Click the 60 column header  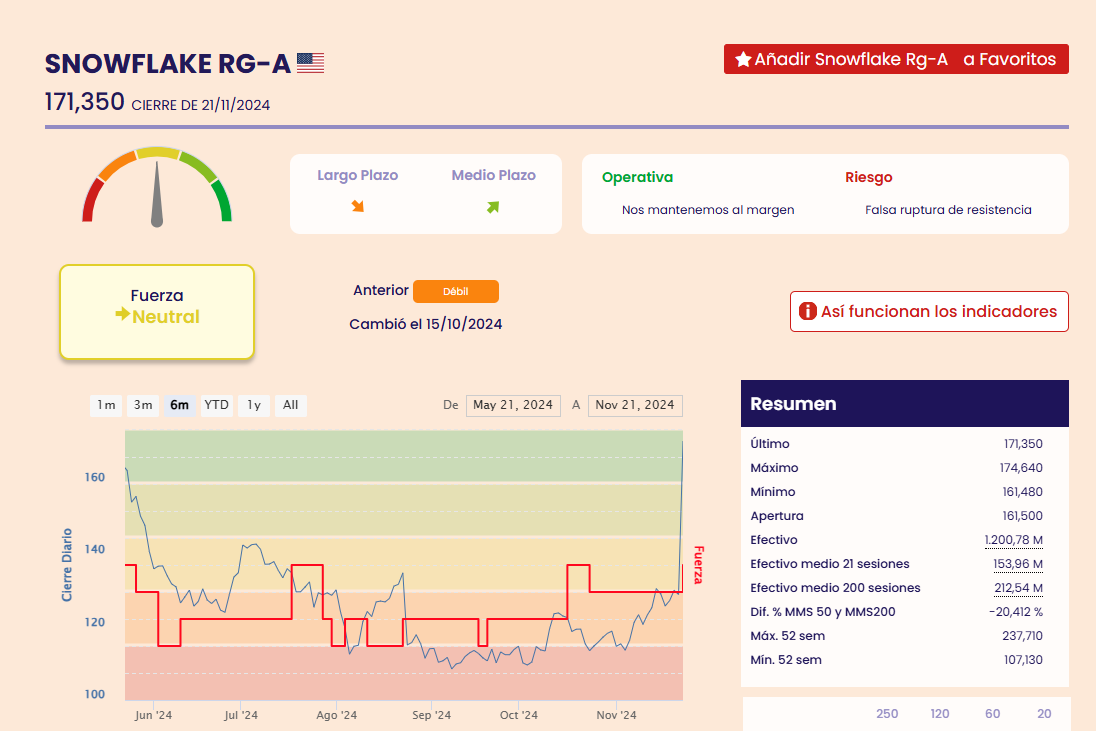pos(993,714)
